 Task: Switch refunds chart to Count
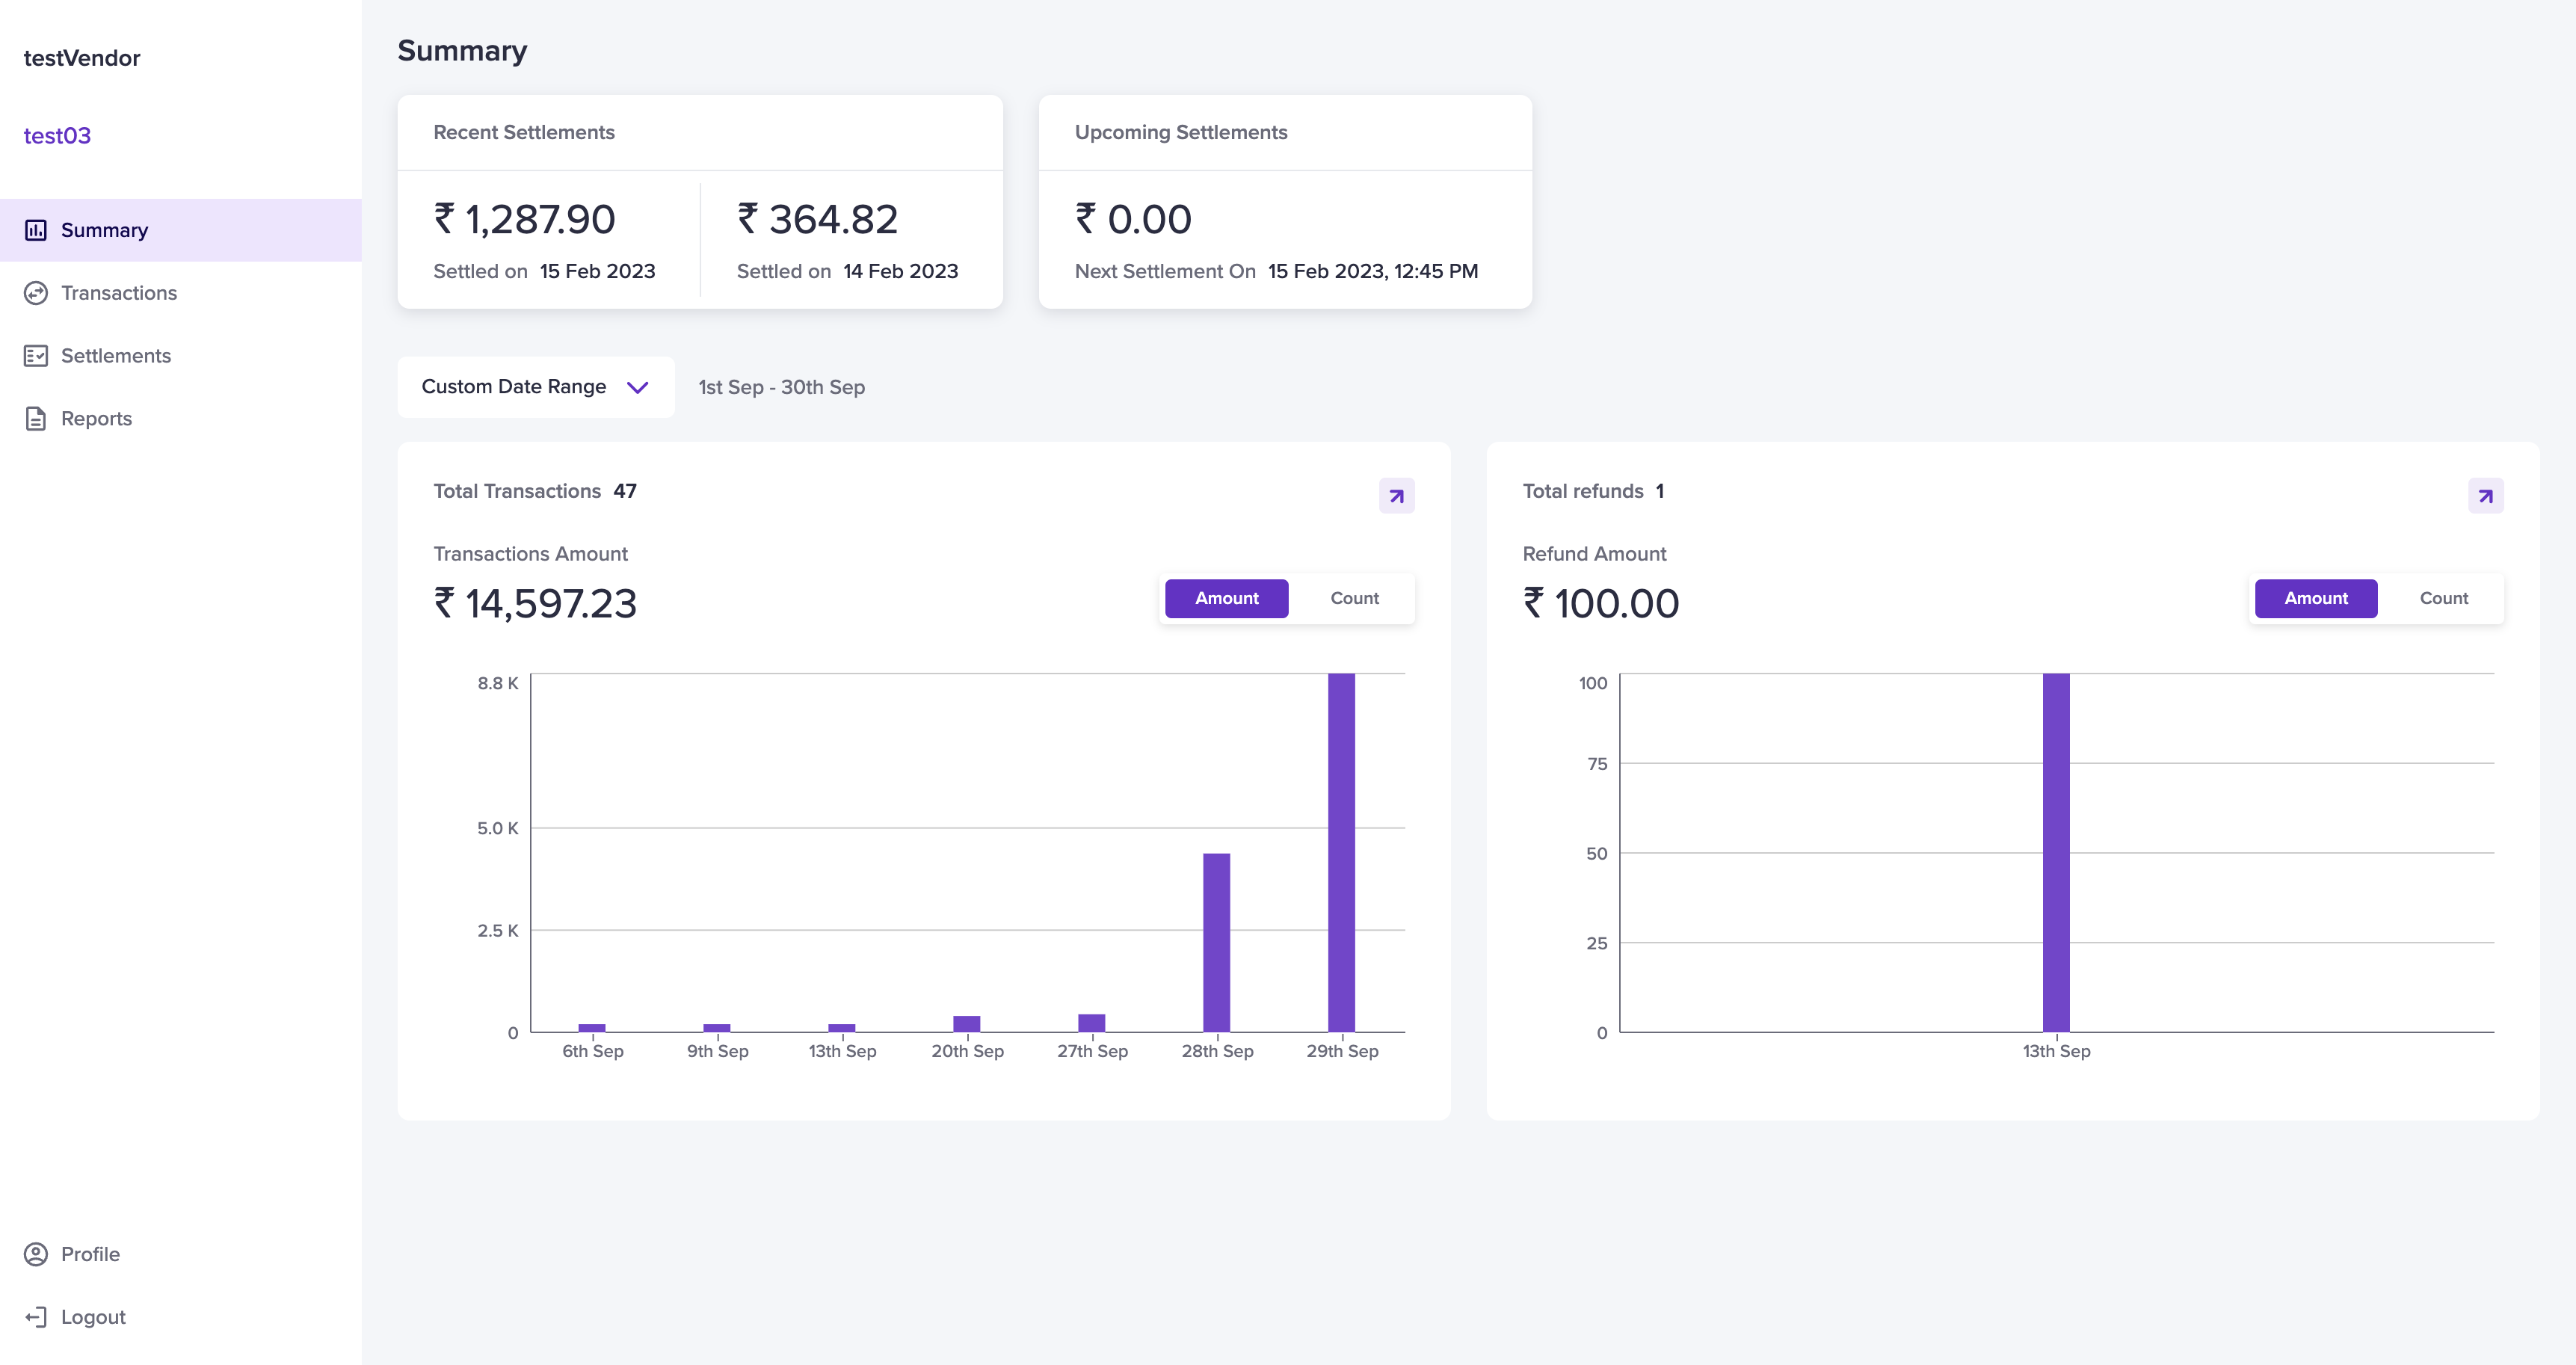point(2443,598)
